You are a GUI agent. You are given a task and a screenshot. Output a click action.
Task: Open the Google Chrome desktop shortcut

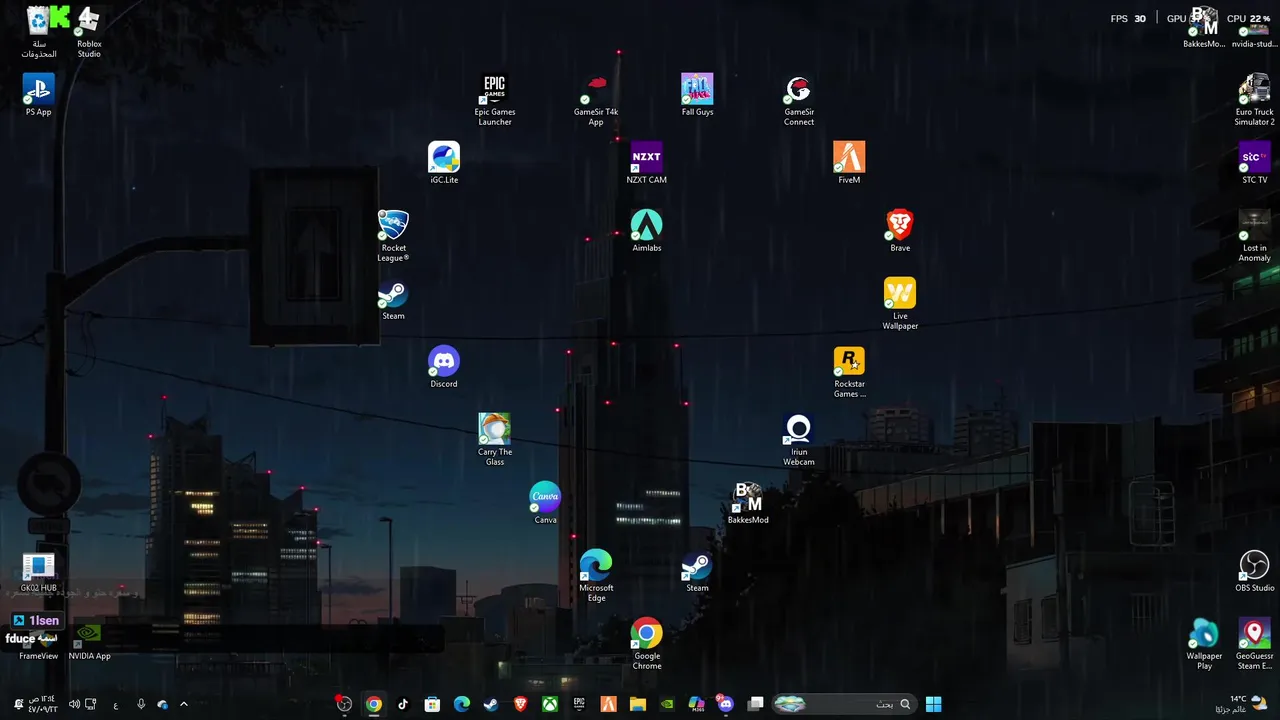click(x=646, y=643)
